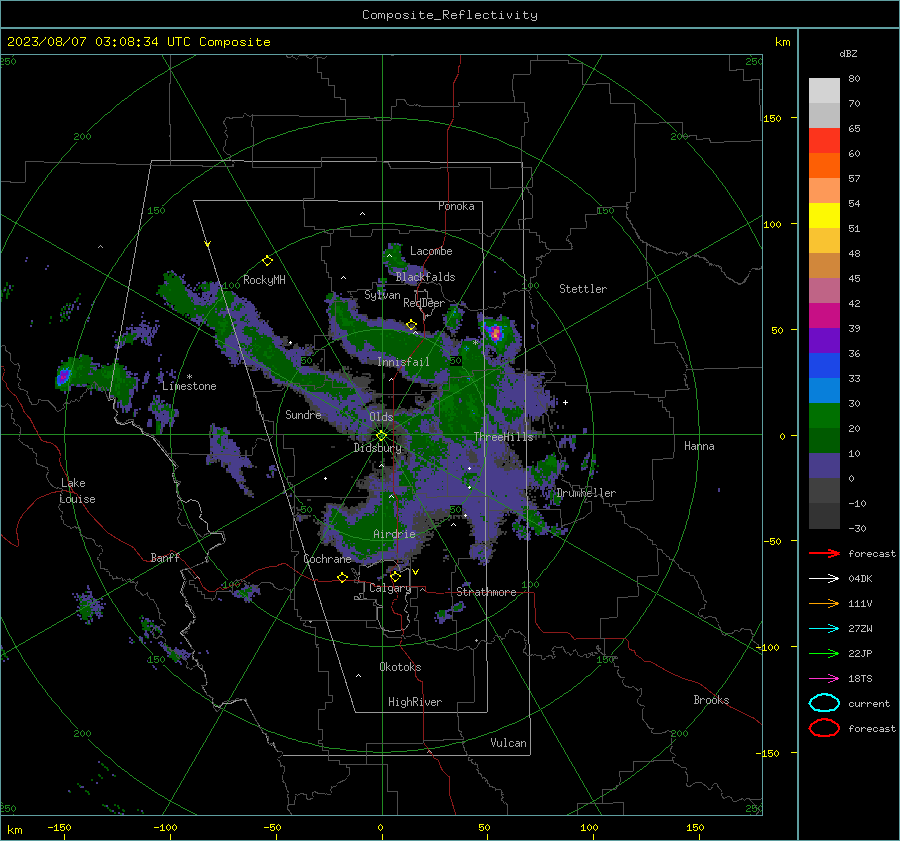Click the ThreeHills town label

click(x=503, y=437)
